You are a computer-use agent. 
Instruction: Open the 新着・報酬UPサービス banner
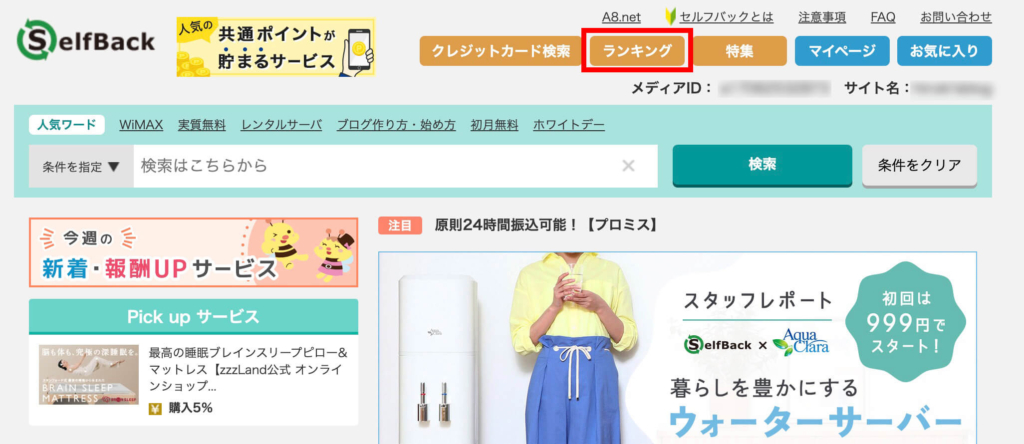tap(194, 253)
